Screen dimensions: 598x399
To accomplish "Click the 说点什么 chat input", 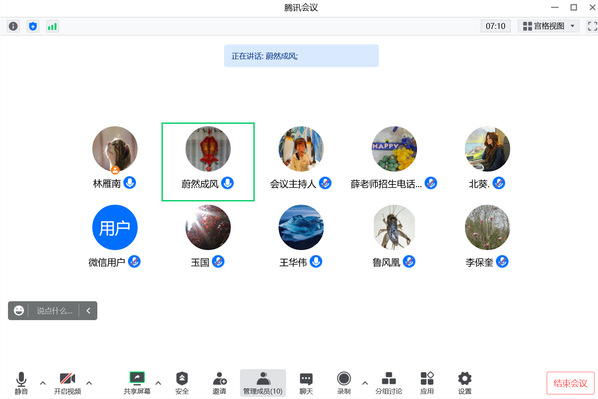I will 55,311.
